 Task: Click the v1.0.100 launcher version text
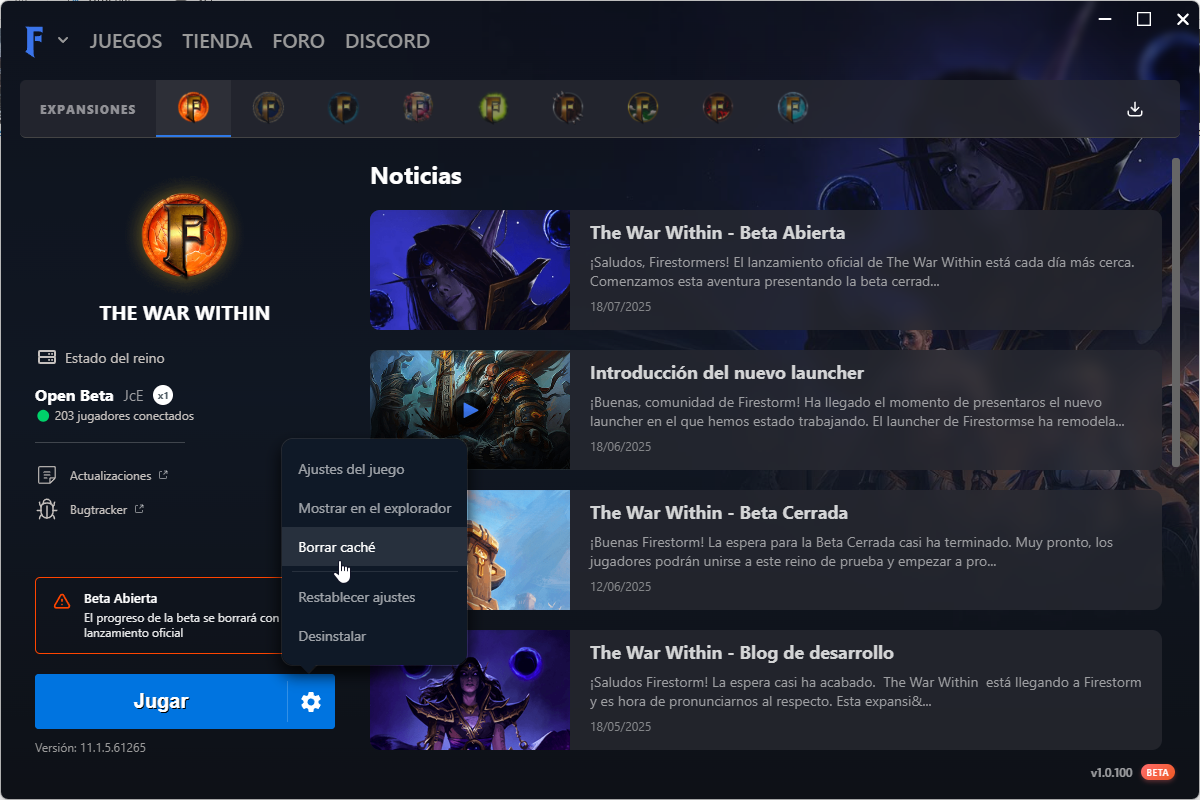click(1111, 773)
